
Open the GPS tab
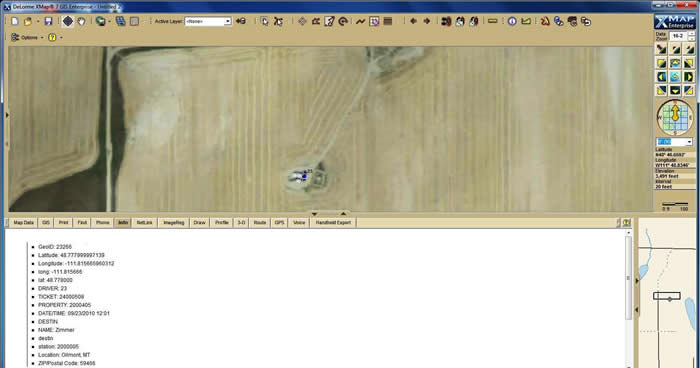[x=279, y=222]
